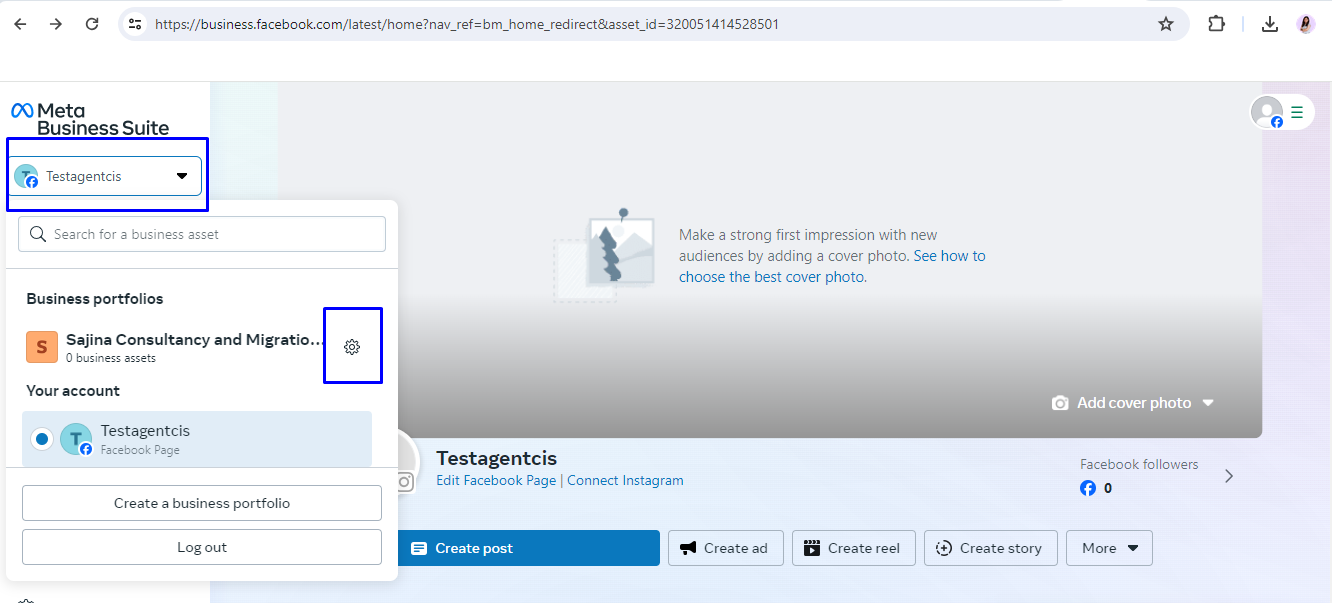Click the Facebook followers label
Screen dimensions: 1332x603
point(1139,464)
